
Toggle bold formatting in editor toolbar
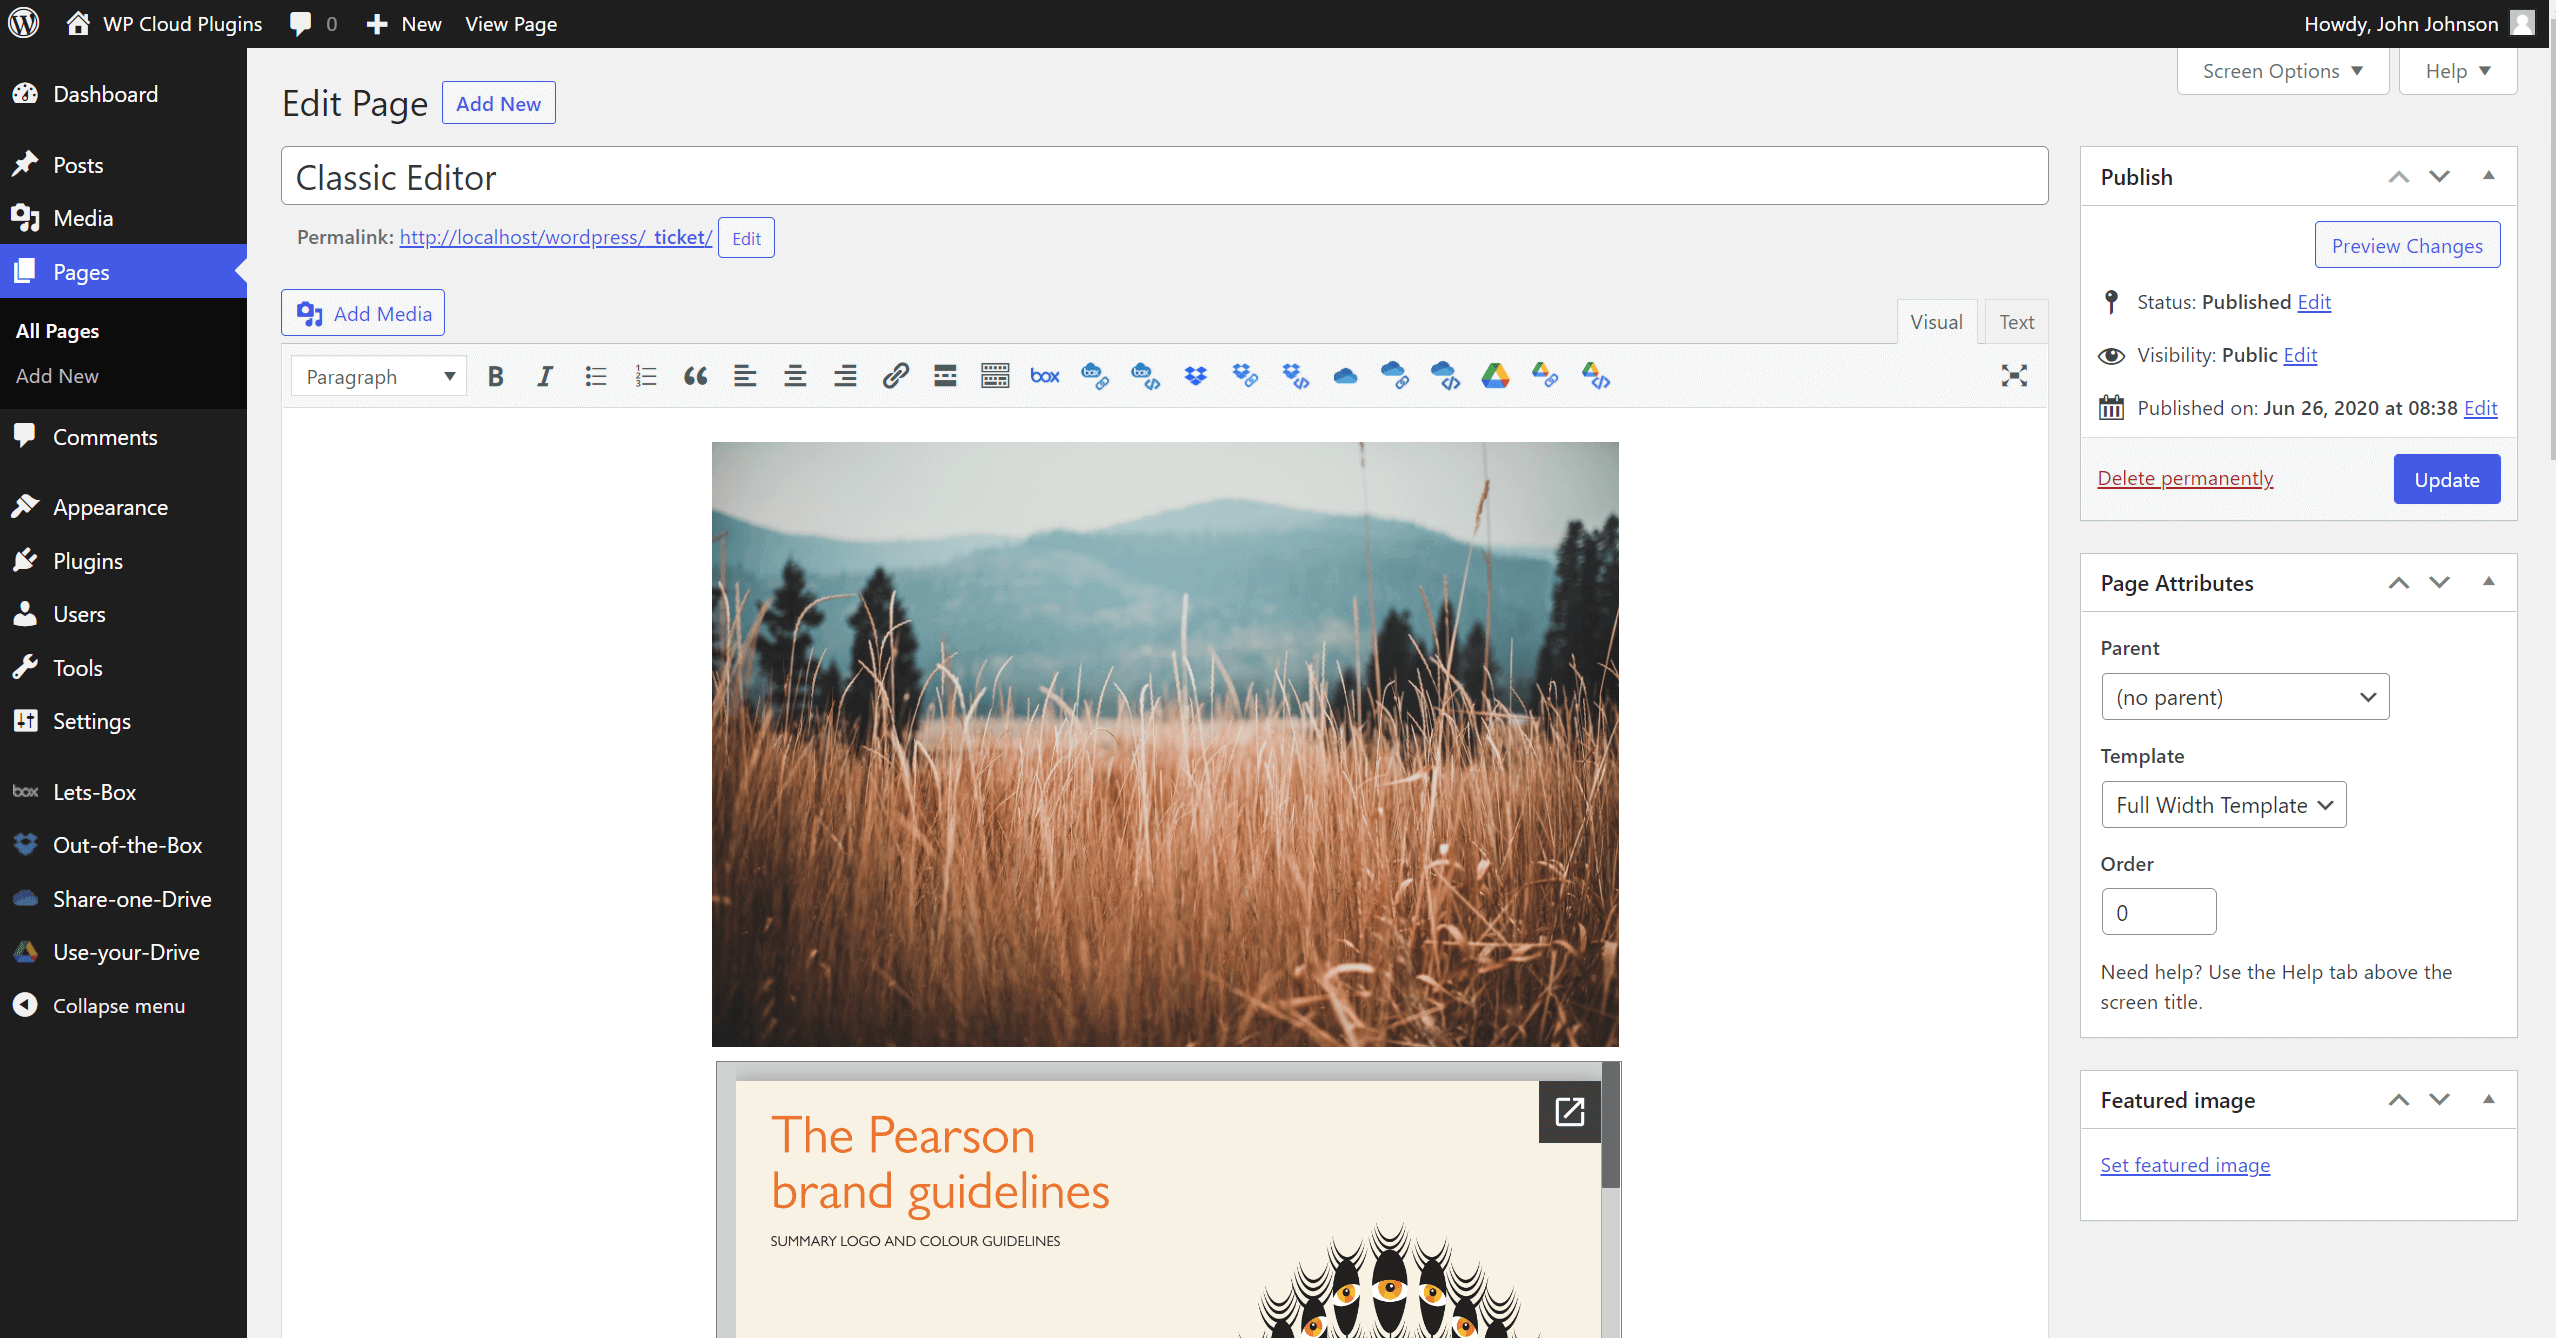pyautogui.click(x=495, y=376)
